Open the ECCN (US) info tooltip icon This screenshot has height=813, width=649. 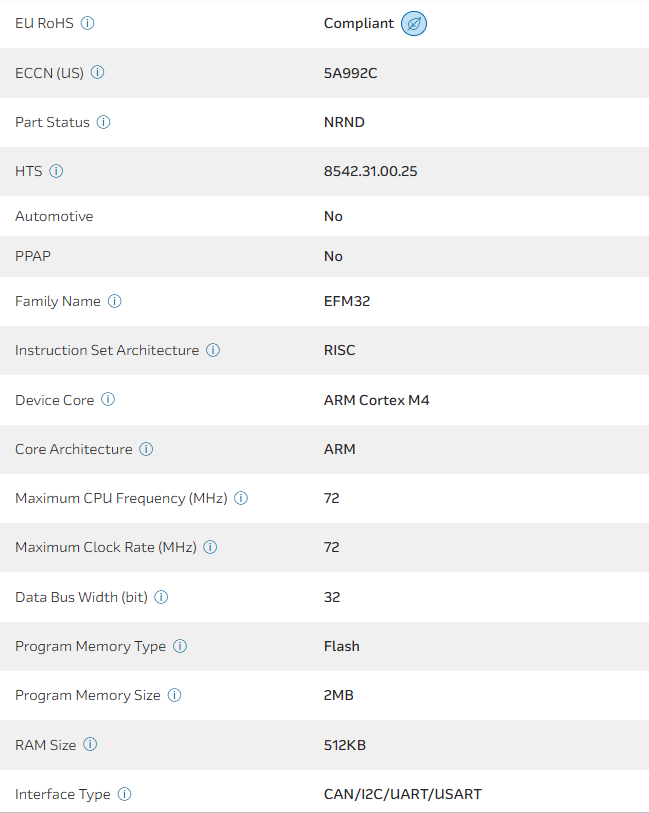(x=98, y=73)
